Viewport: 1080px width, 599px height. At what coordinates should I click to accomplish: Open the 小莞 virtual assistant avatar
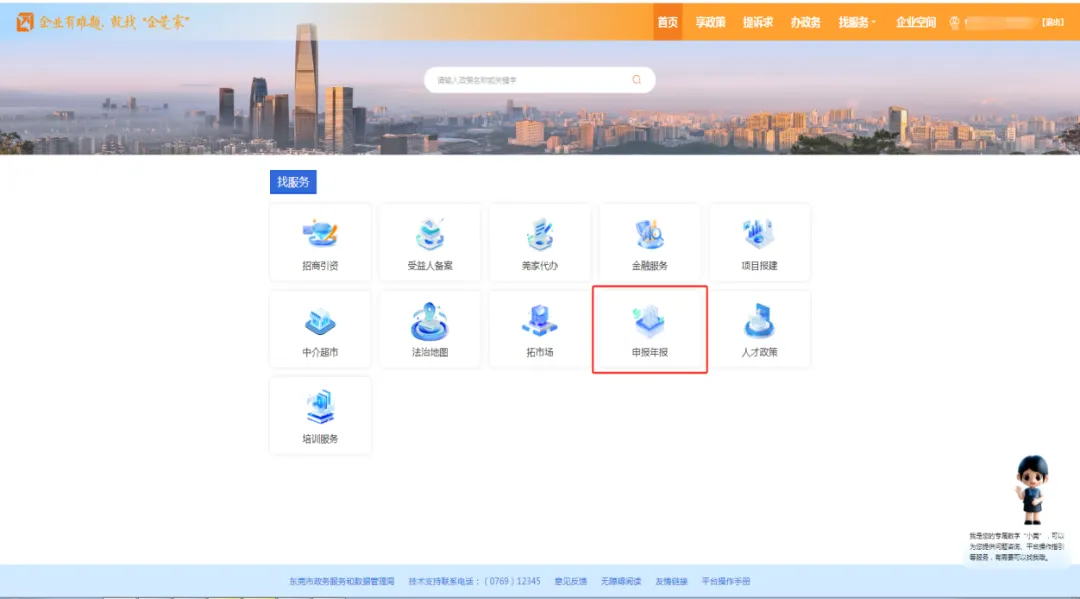pos(1031,490)
